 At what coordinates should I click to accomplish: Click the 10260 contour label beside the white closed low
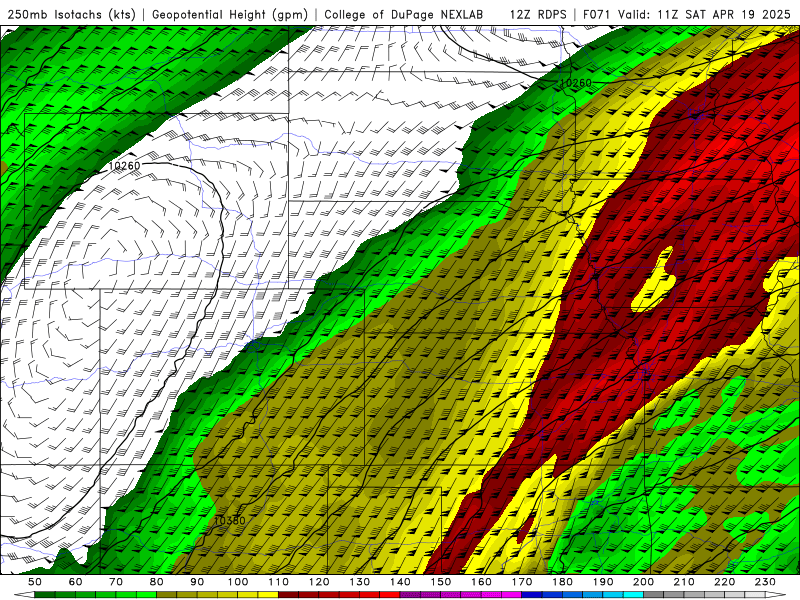(x=124, y=166)
